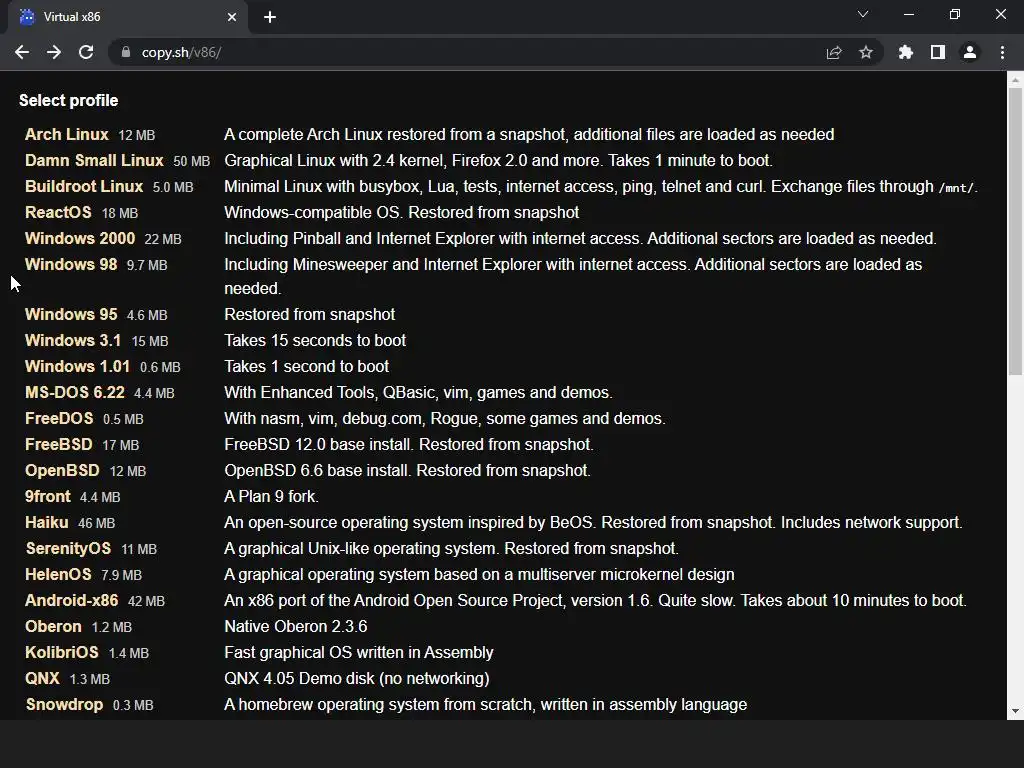Open the share page icon
The width and height of the screenshot is (1024, 768).
tap(834, 52)
